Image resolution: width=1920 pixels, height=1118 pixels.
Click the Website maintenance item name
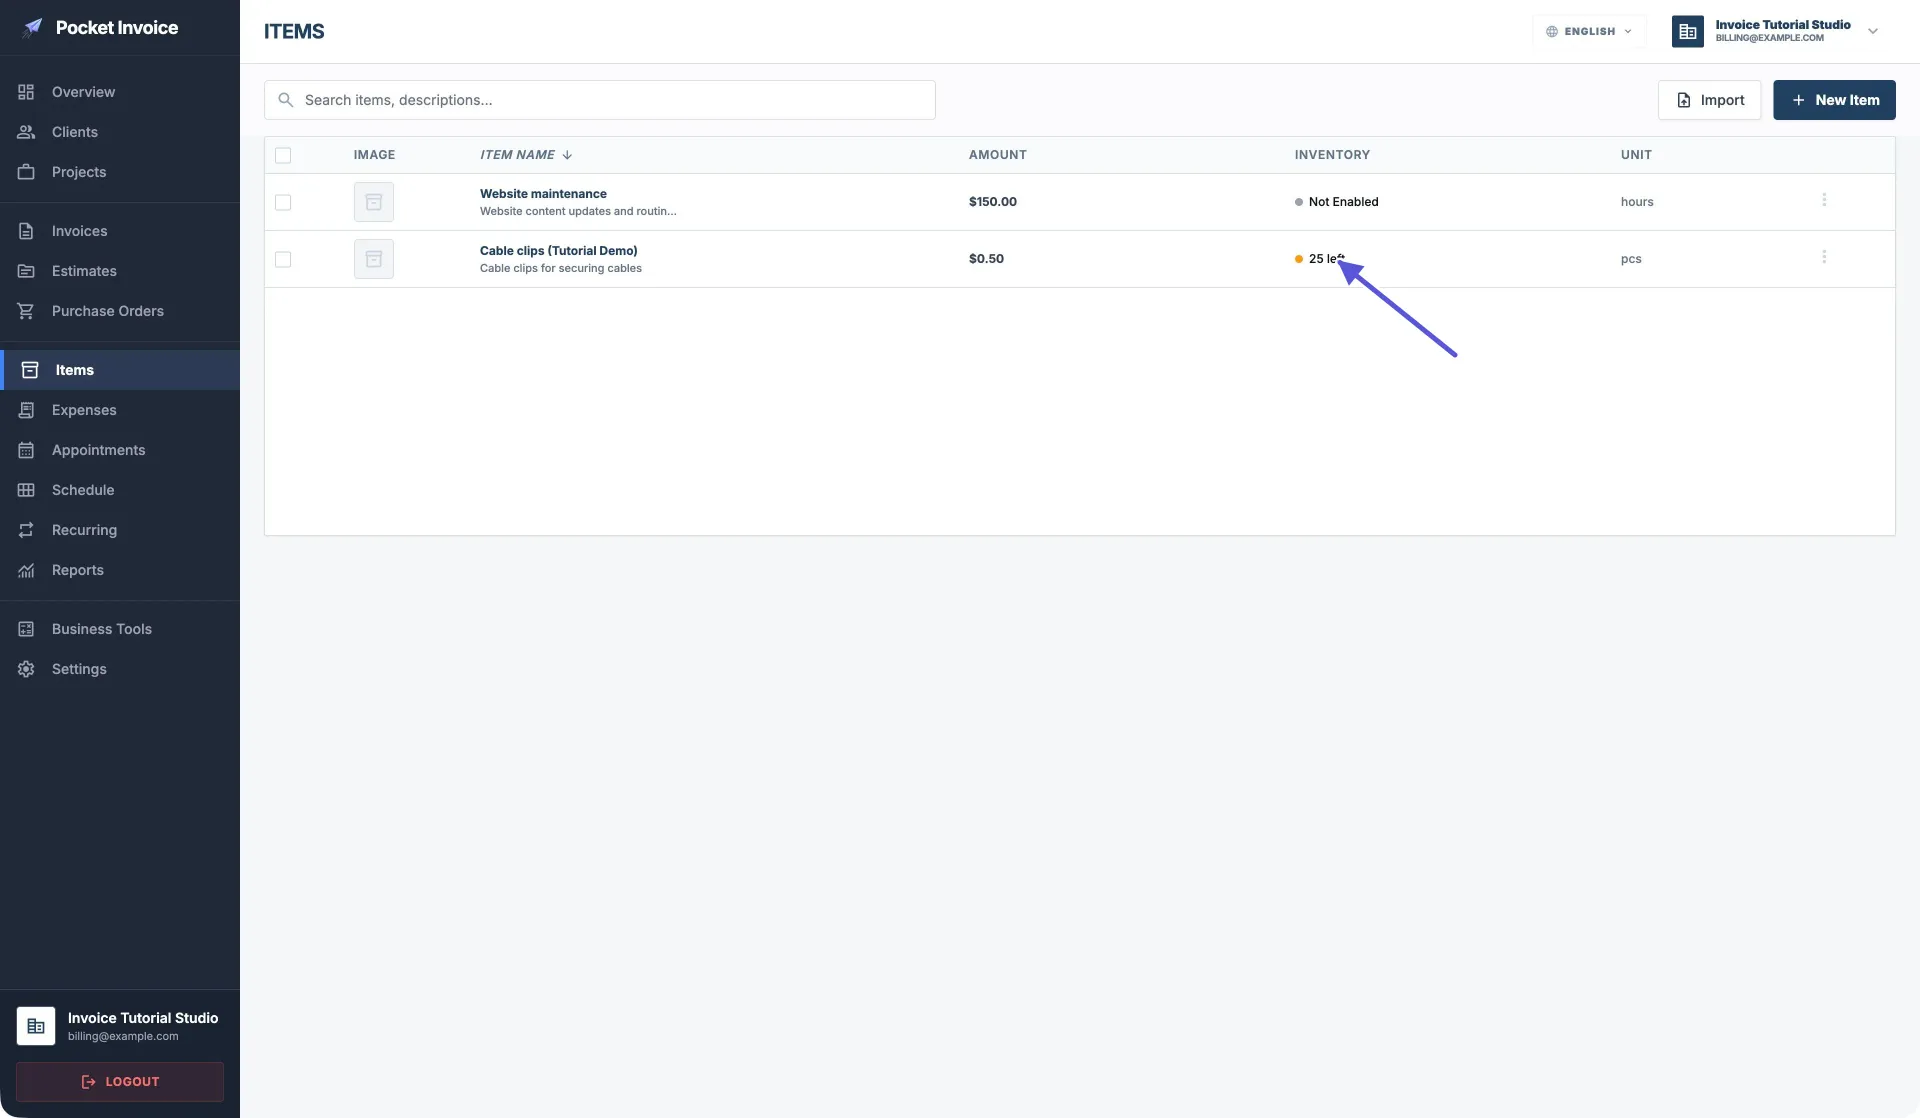pos(543,194)
